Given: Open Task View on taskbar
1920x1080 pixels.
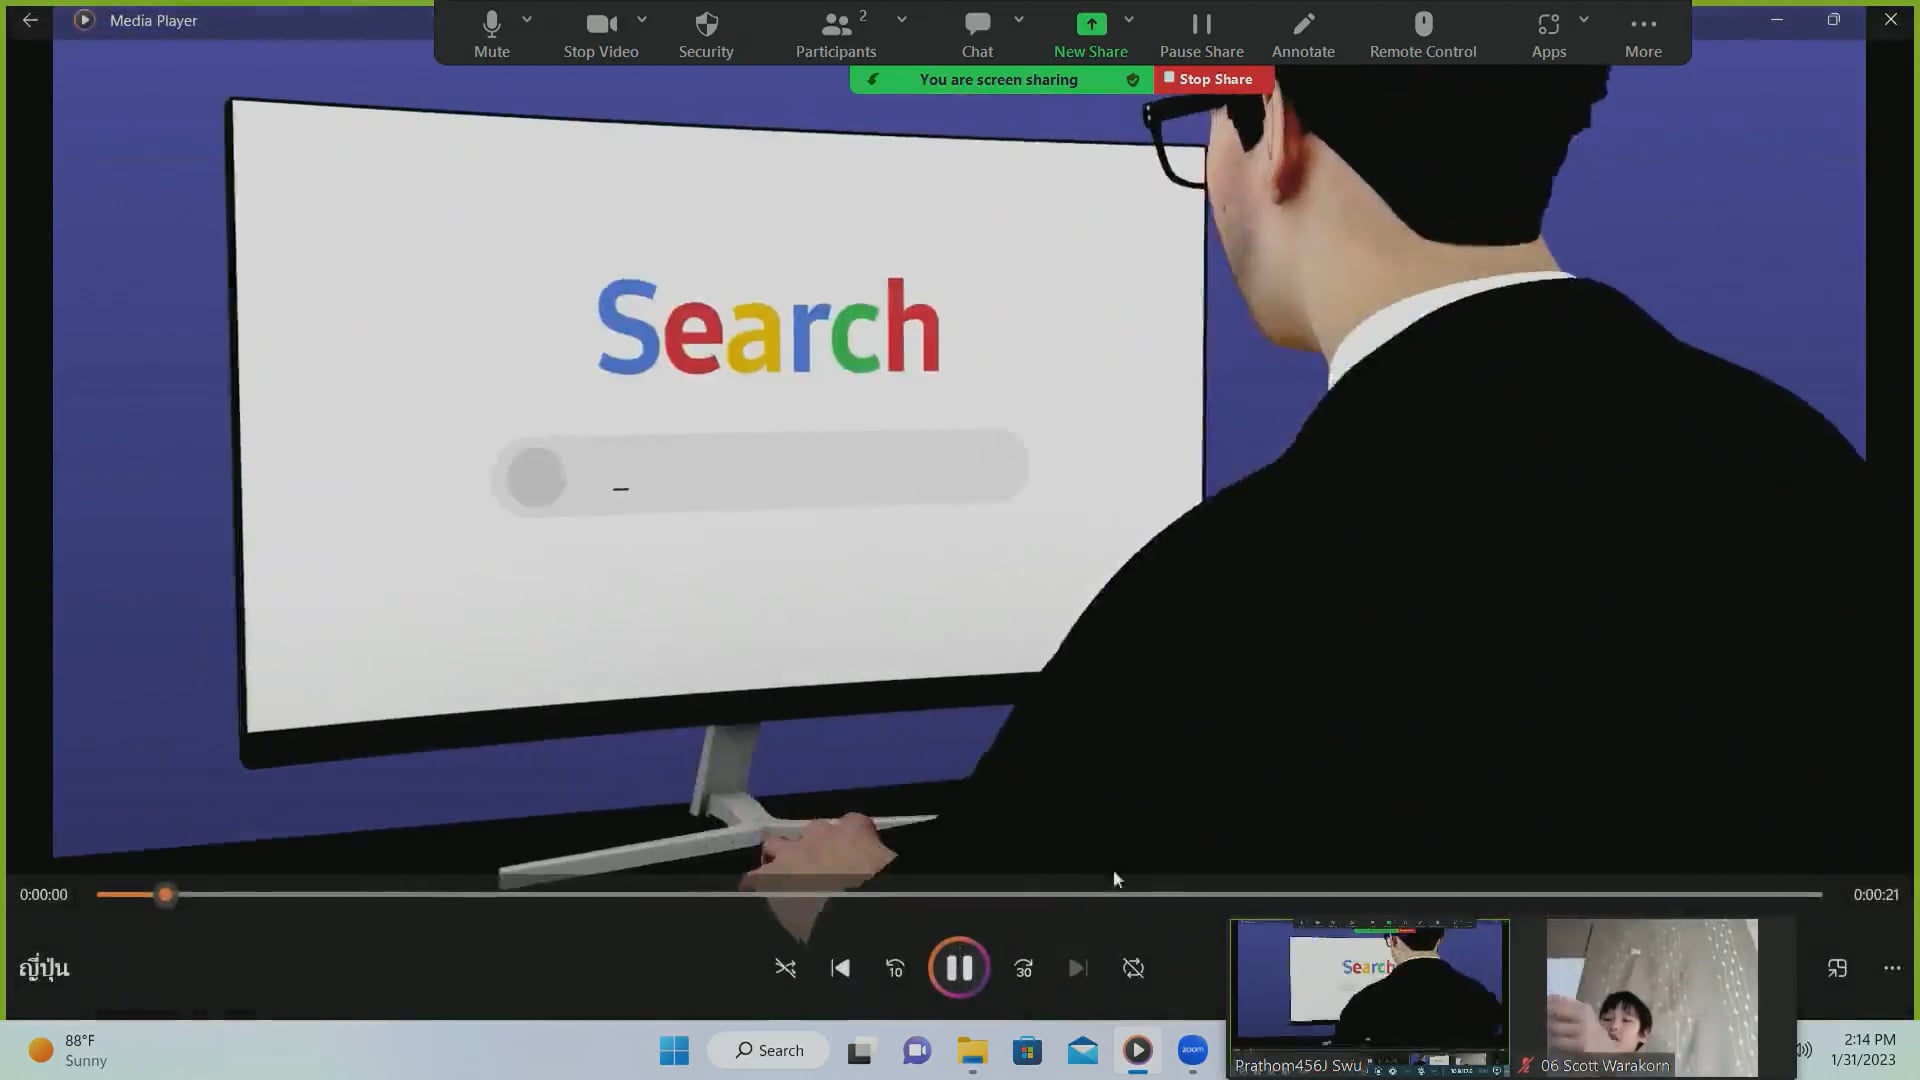Looking at the screenshot, I should pyautogui.click(x=860, y=1051).
